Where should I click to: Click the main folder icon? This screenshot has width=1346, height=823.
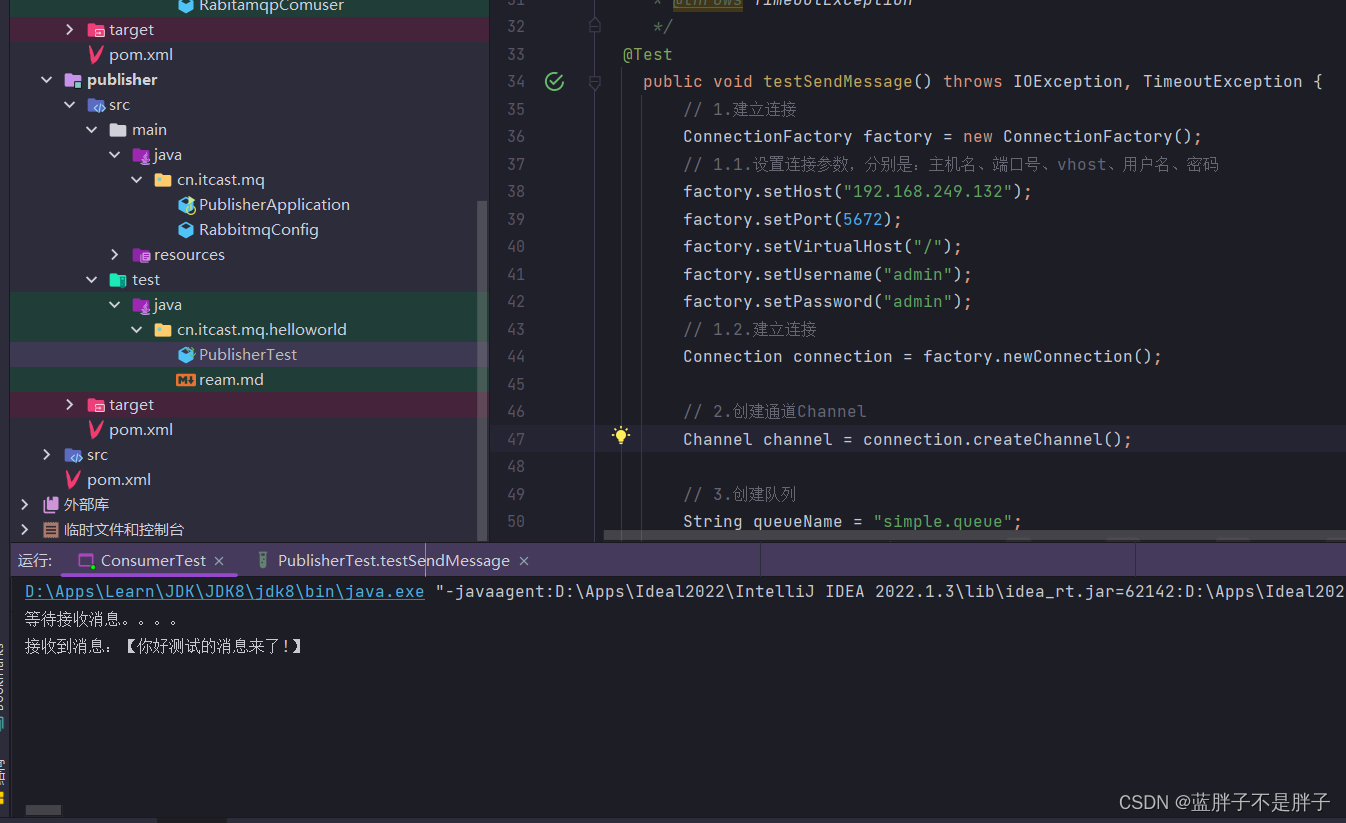click(x=118, y=130)
